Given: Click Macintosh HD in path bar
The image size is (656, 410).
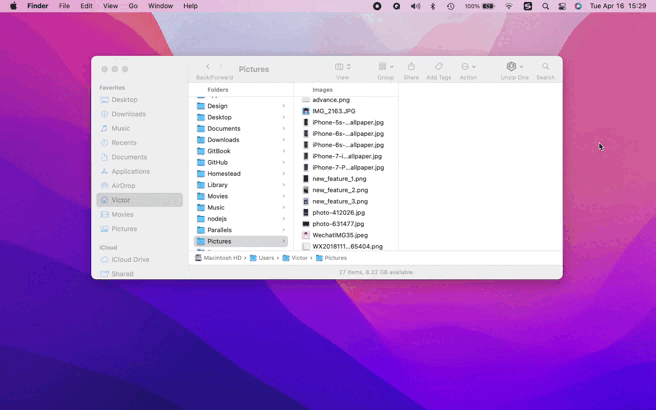Looking at the screenshot, I should (218, 258).
